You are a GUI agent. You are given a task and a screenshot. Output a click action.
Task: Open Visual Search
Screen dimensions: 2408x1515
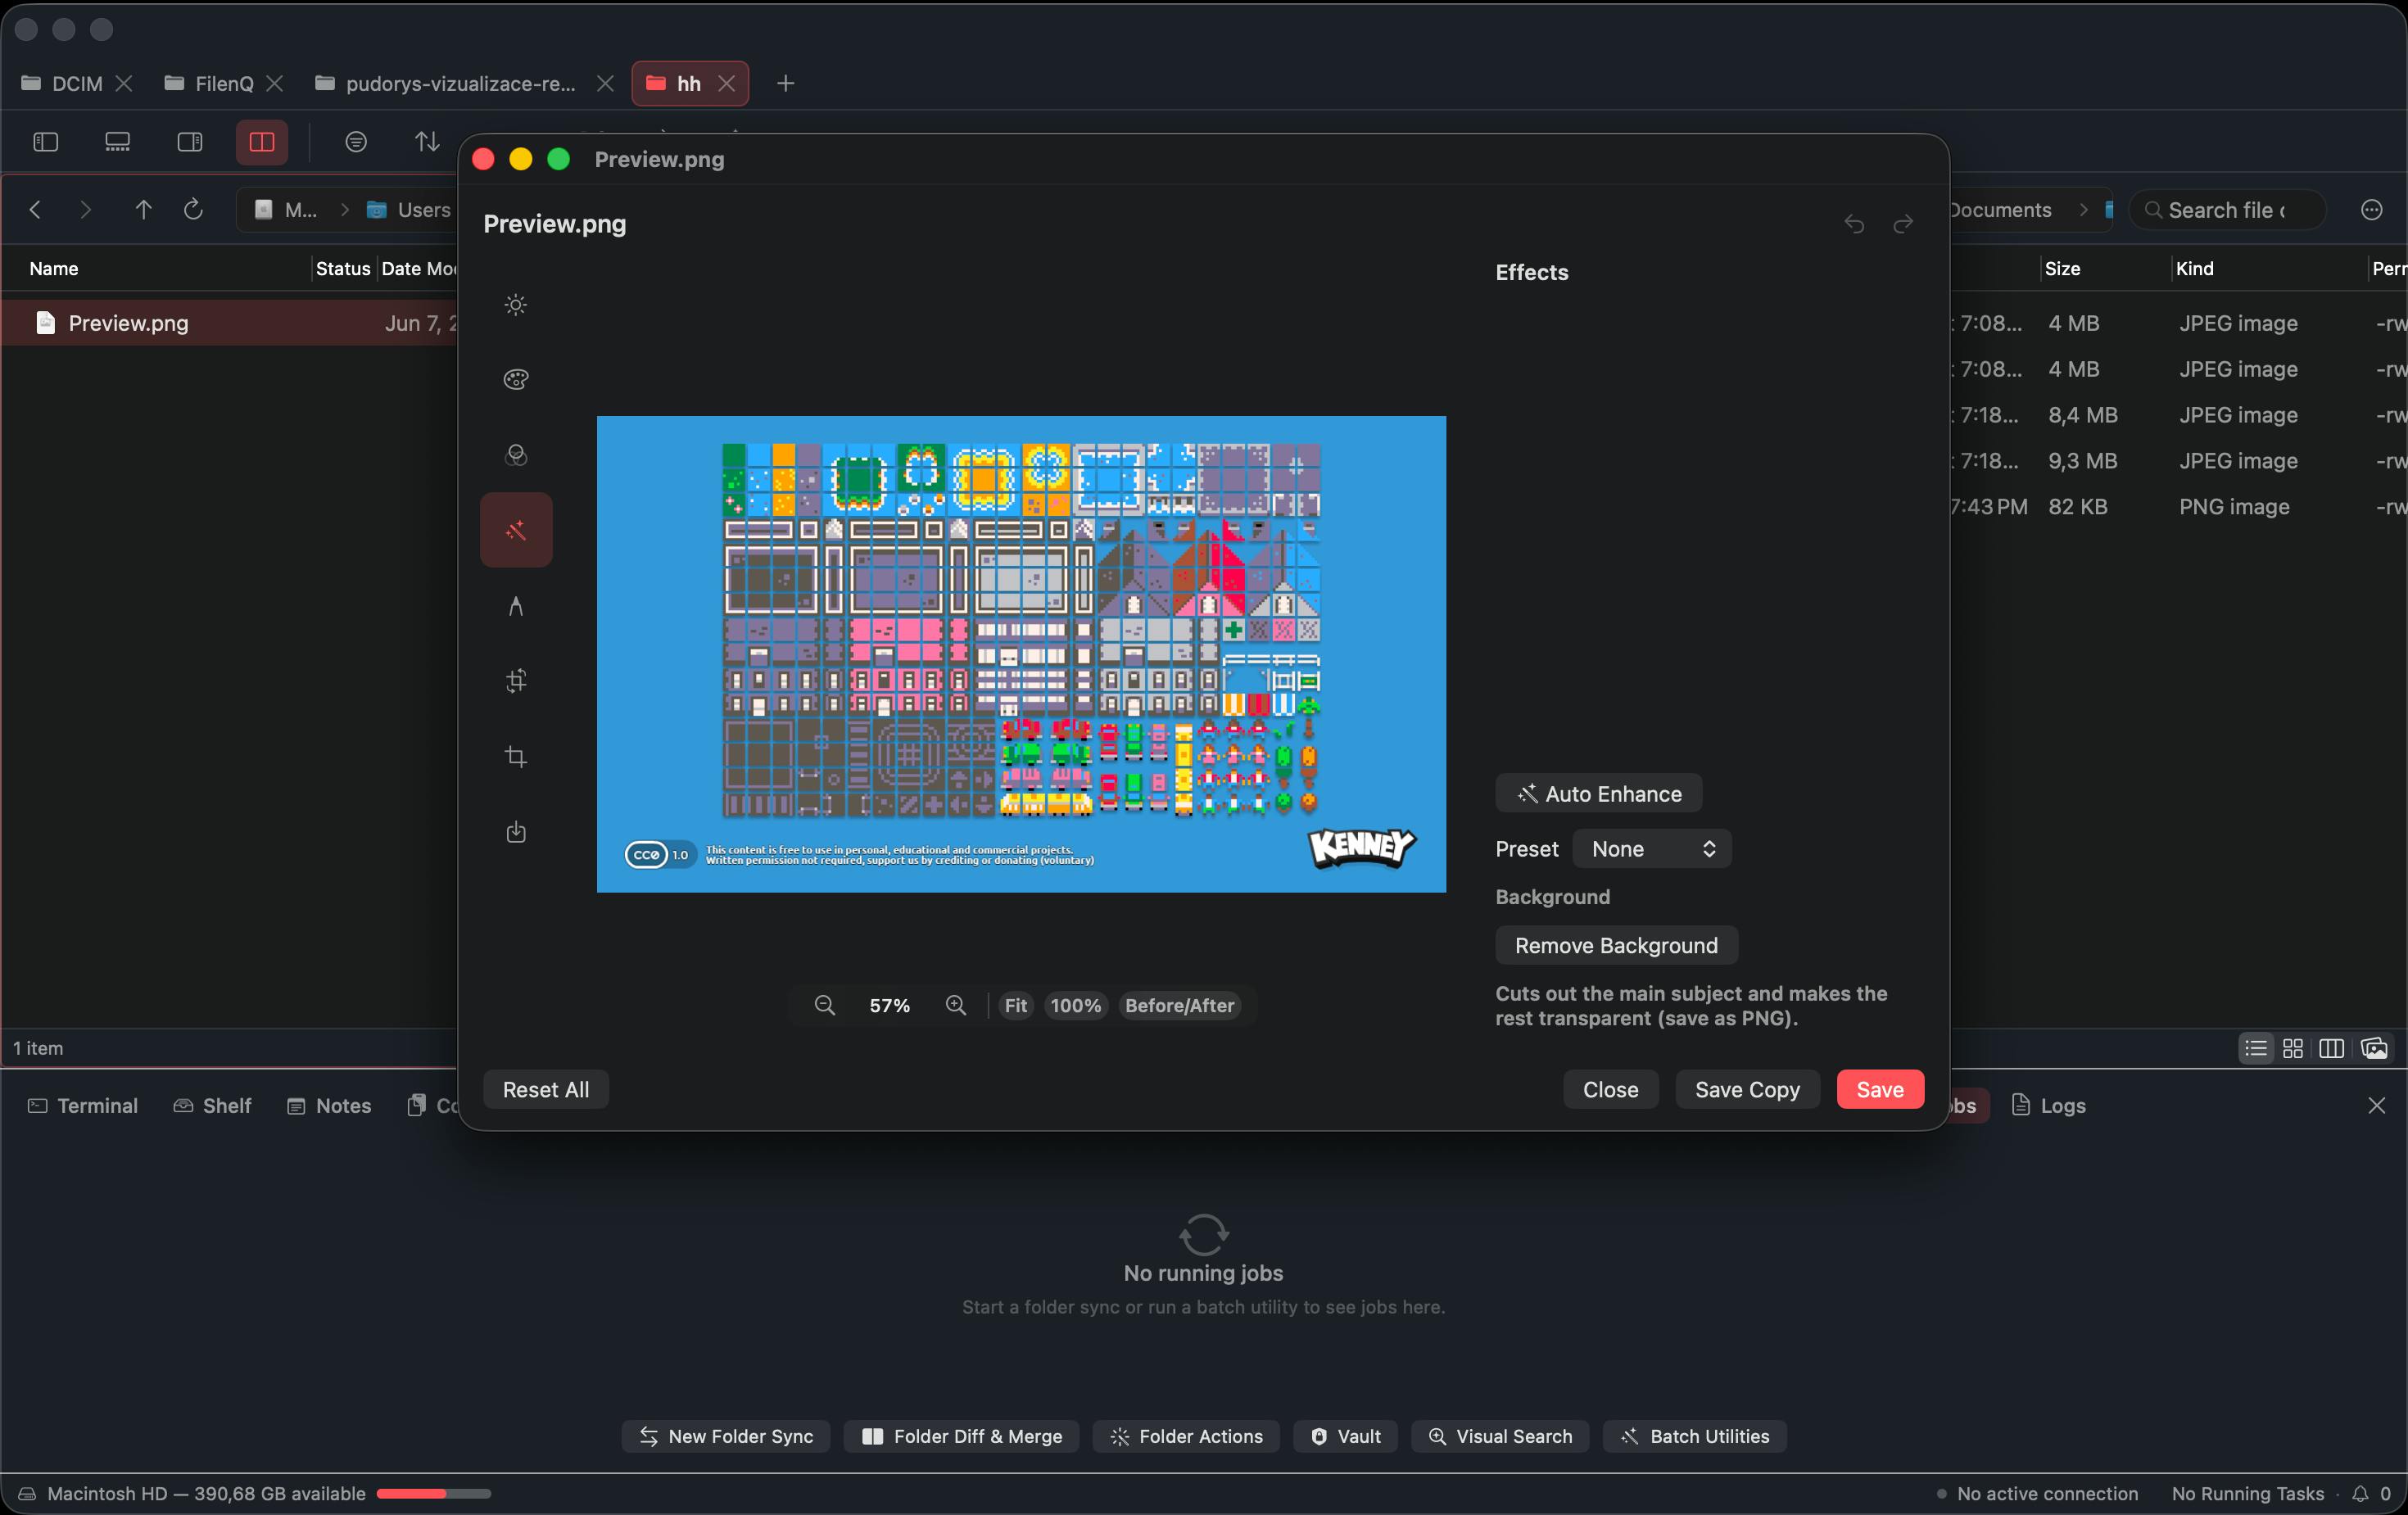pyautogui.click(x=1500, y=1436)
